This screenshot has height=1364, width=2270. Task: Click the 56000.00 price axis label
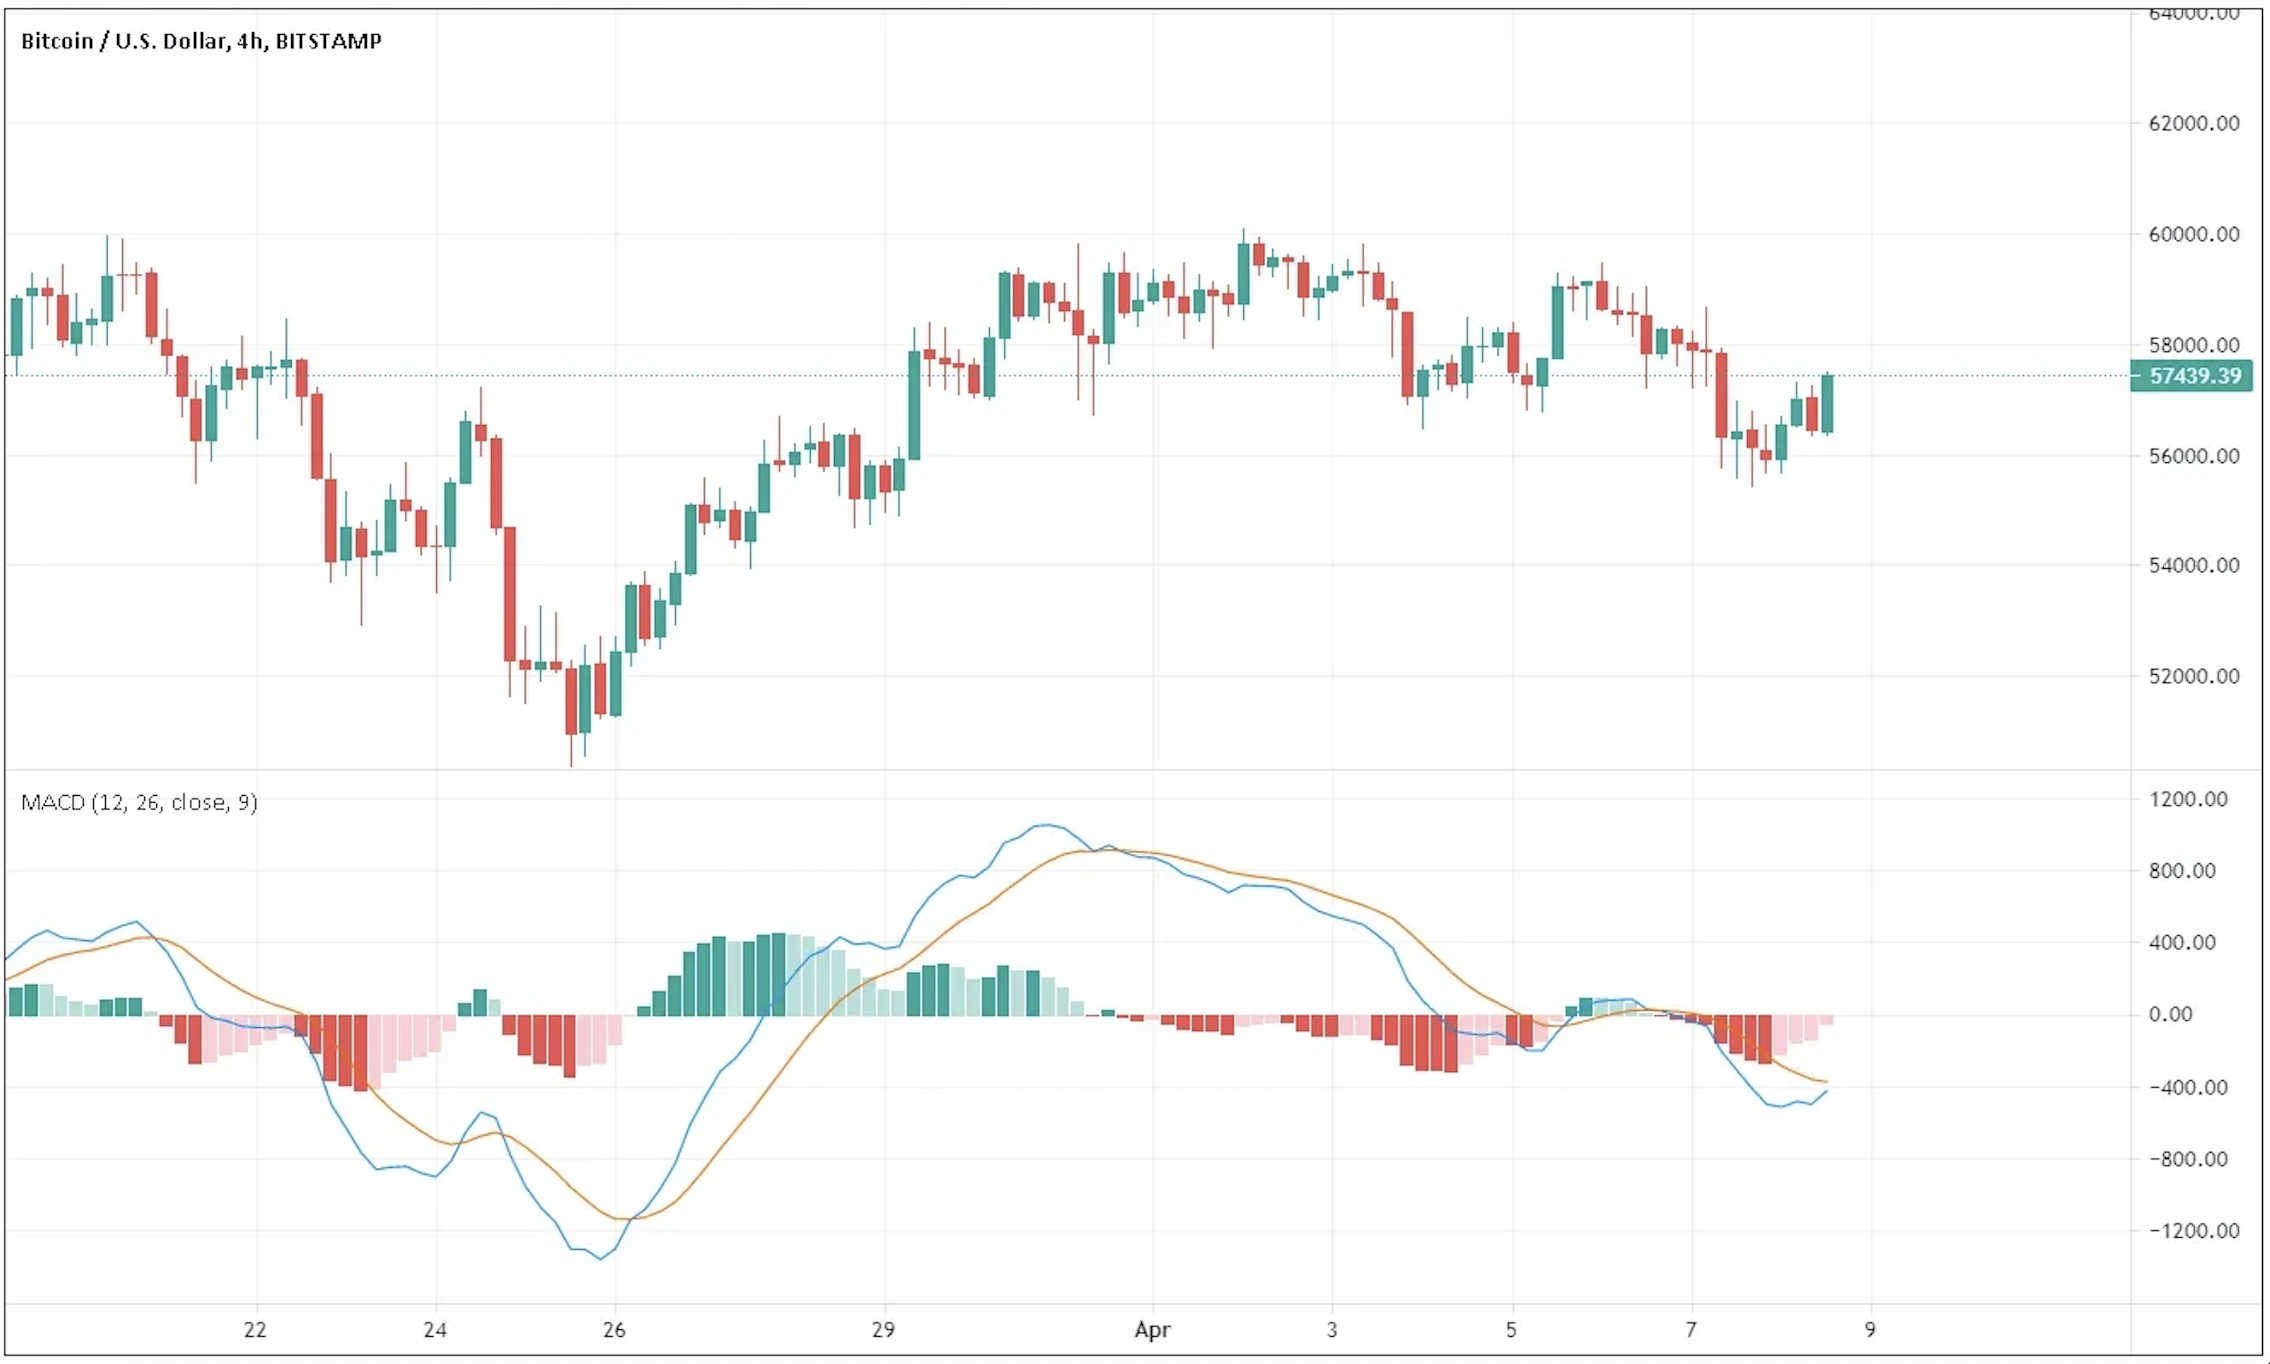[x=2194, y=456]
